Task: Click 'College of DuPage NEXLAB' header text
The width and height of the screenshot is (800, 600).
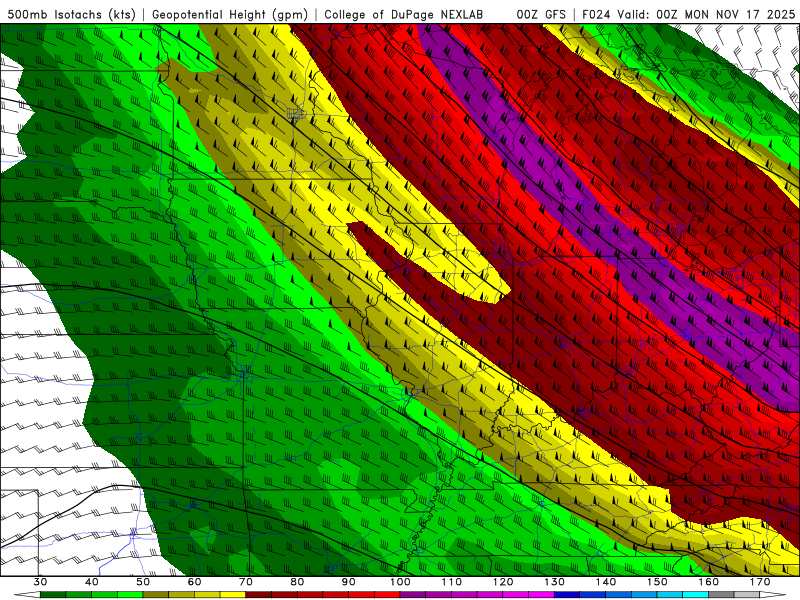Action: coord(404,14)
